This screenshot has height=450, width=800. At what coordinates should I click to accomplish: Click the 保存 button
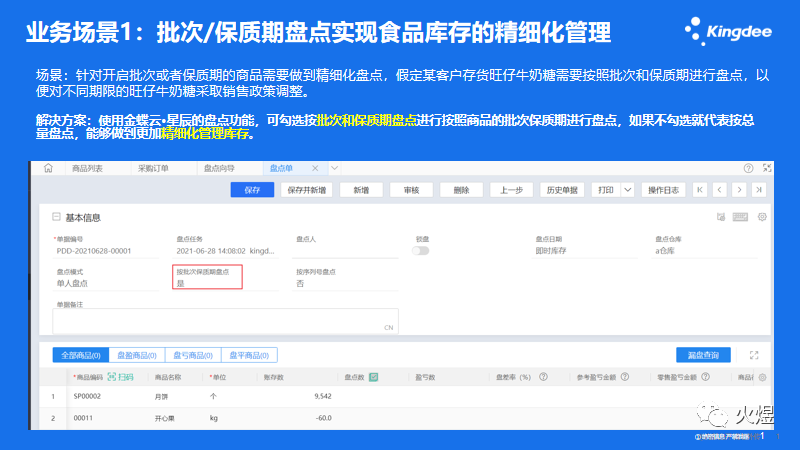pos(252,190)
